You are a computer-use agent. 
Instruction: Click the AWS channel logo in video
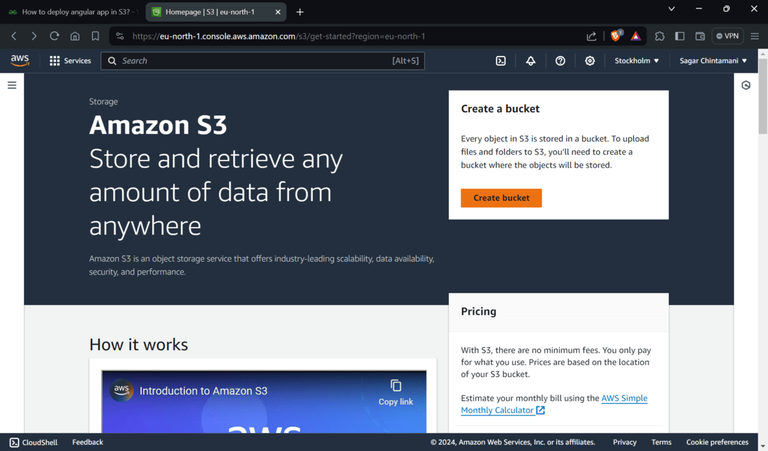[121, 390]
